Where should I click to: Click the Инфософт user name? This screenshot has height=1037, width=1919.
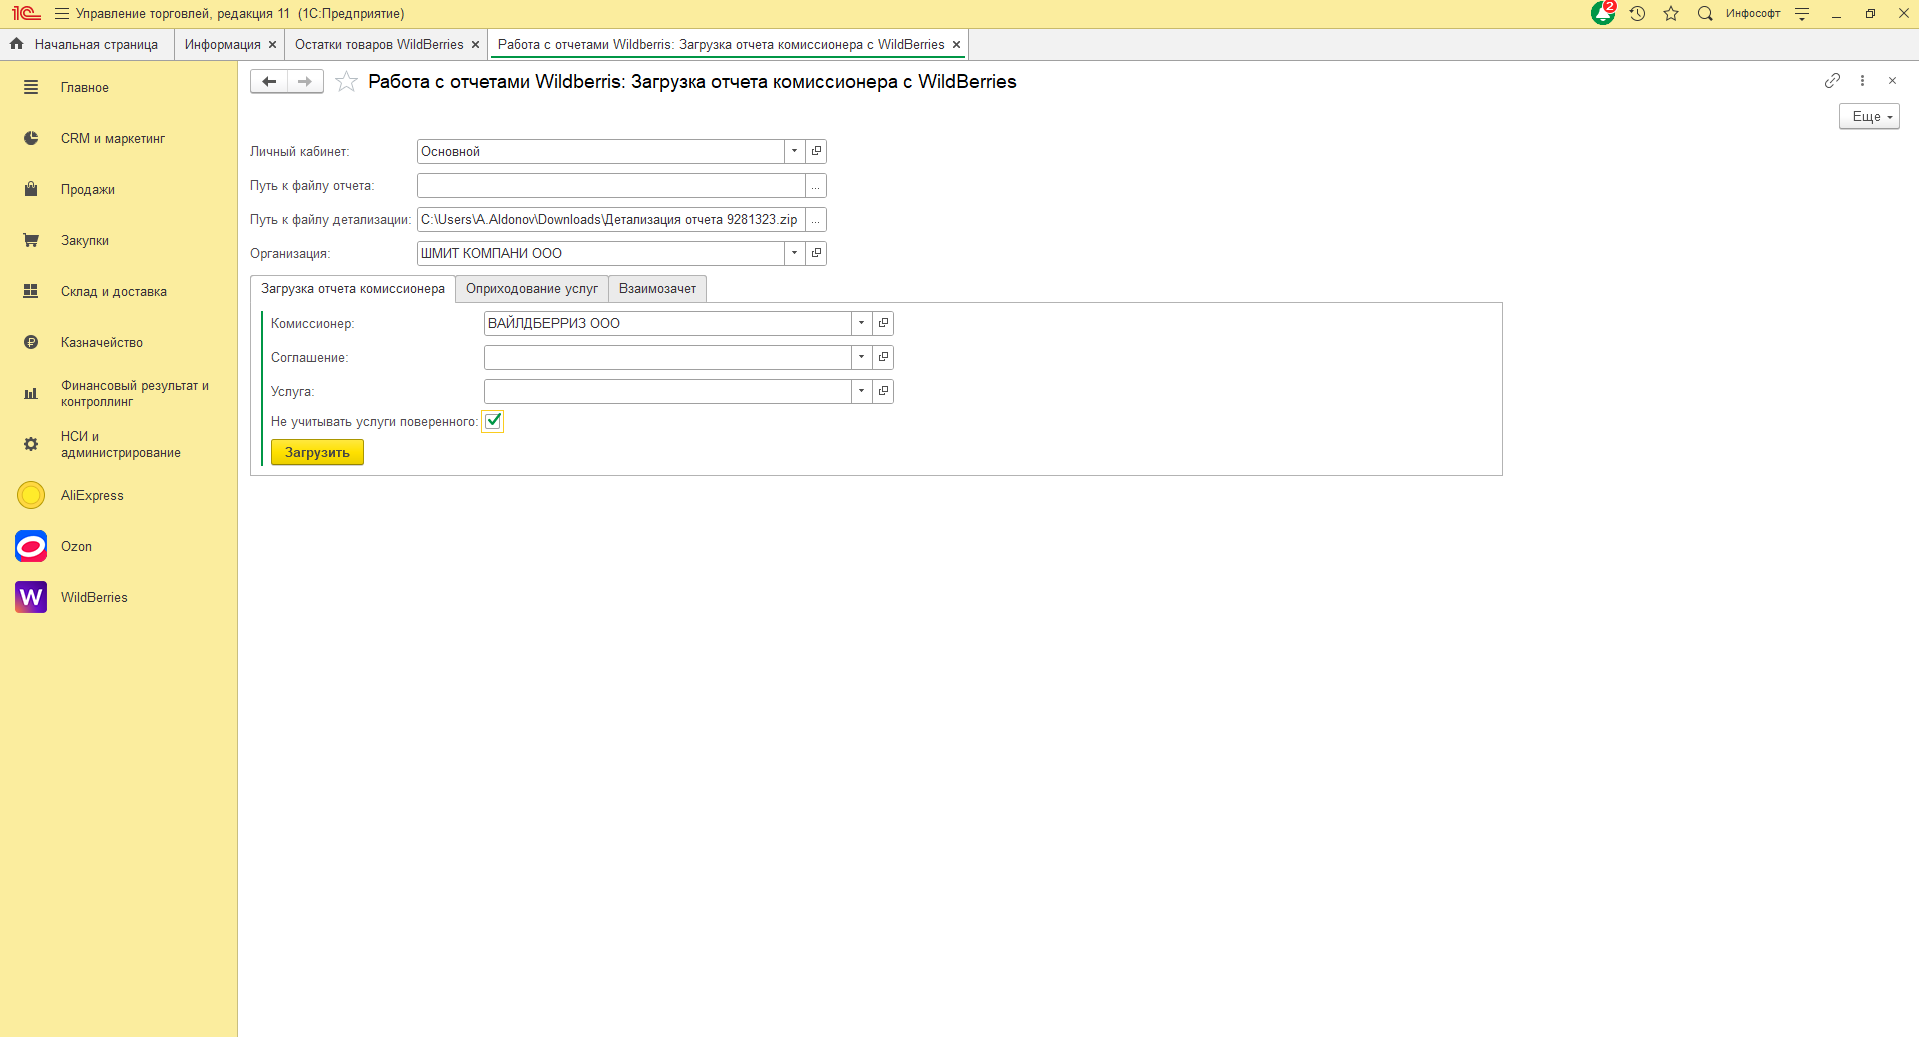click(1753, 14)
